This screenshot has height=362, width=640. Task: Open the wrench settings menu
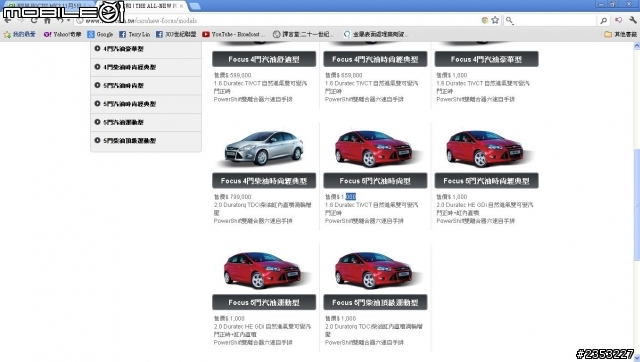click(633, 20)
